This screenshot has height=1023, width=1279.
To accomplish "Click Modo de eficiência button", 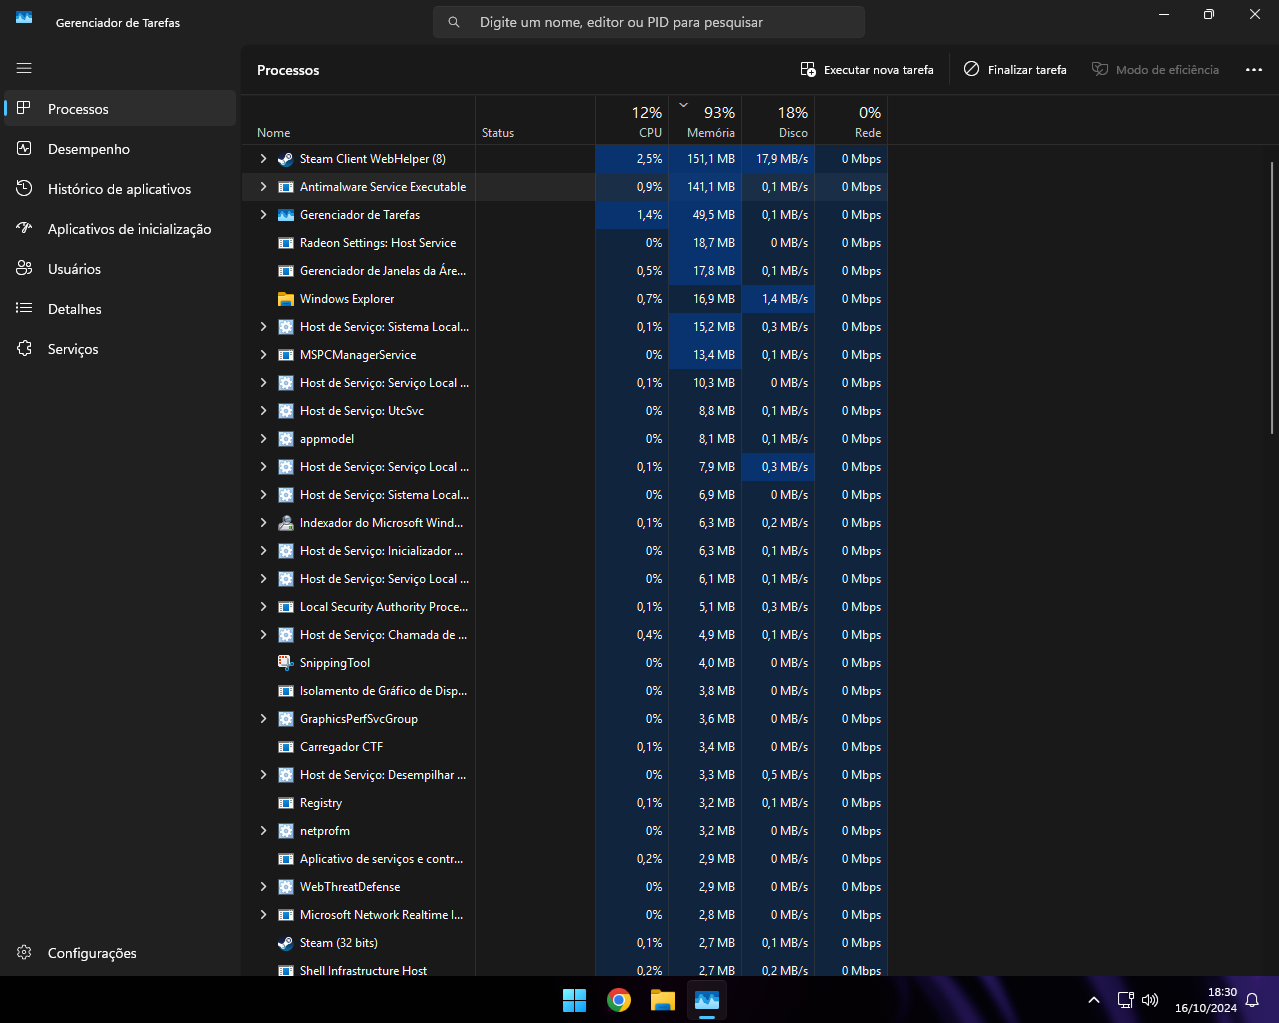I will coord(1155,70).
